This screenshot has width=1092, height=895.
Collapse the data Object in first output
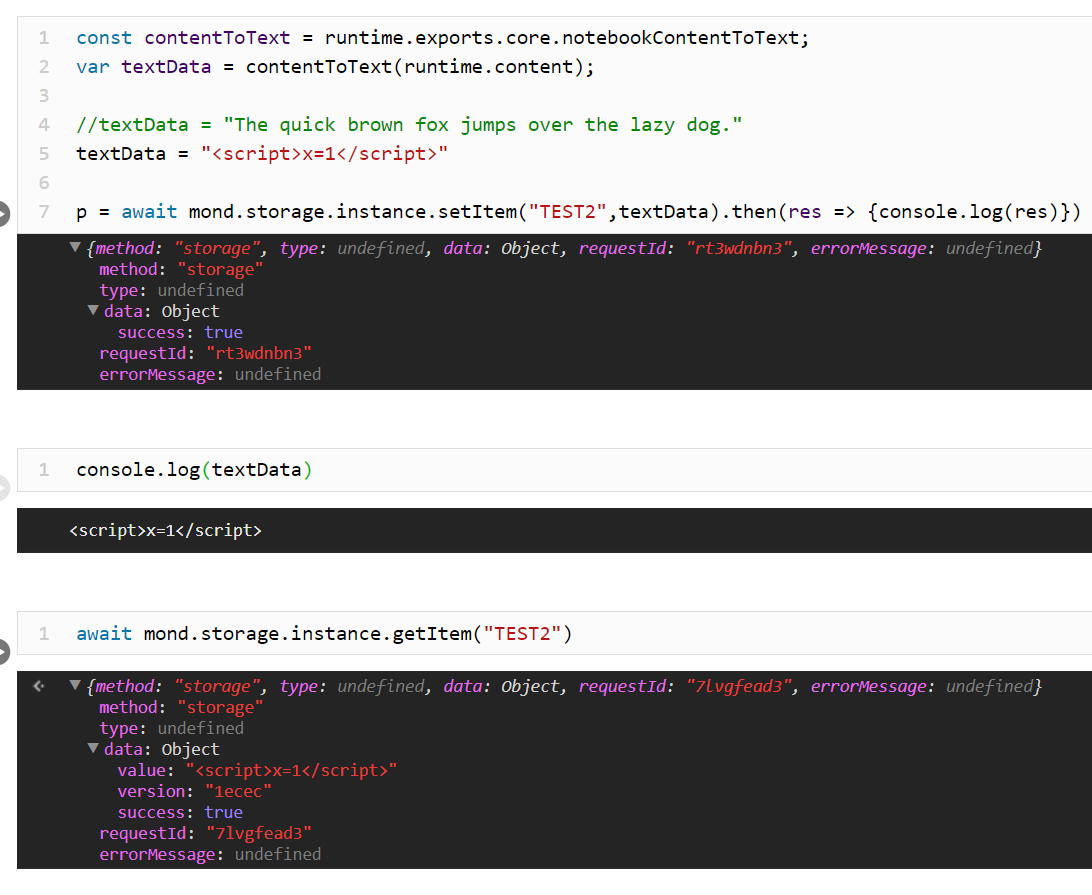(93, 310)
